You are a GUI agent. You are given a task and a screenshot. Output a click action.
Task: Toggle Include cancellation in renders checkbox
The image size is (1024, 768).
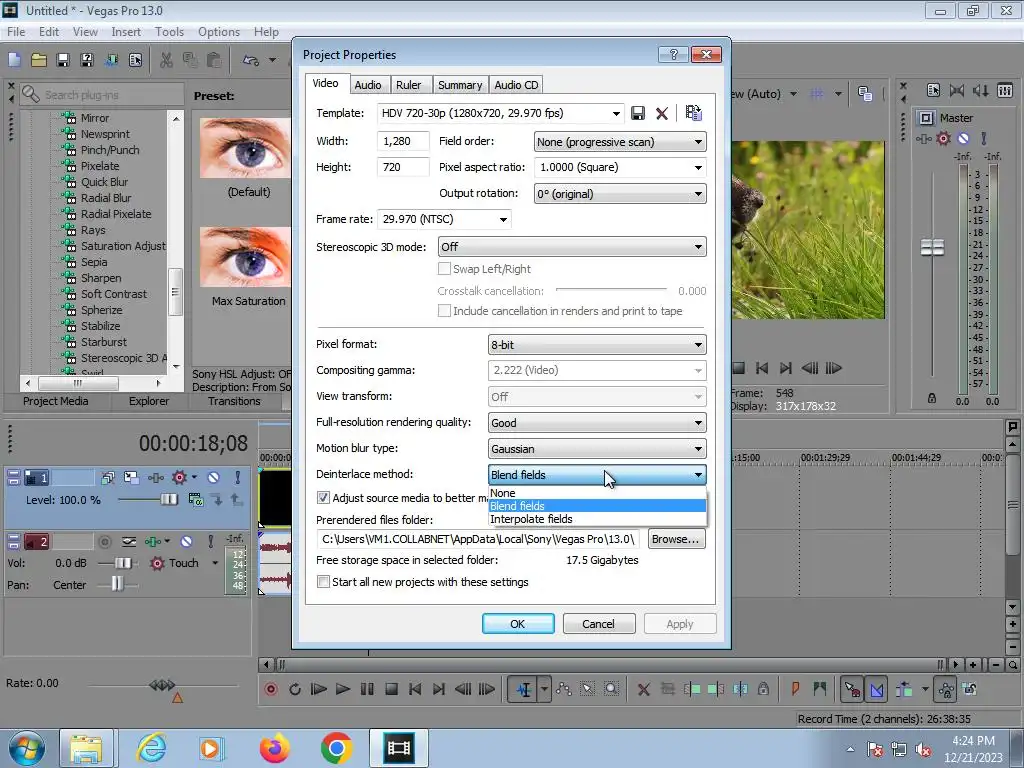[444, 311]
